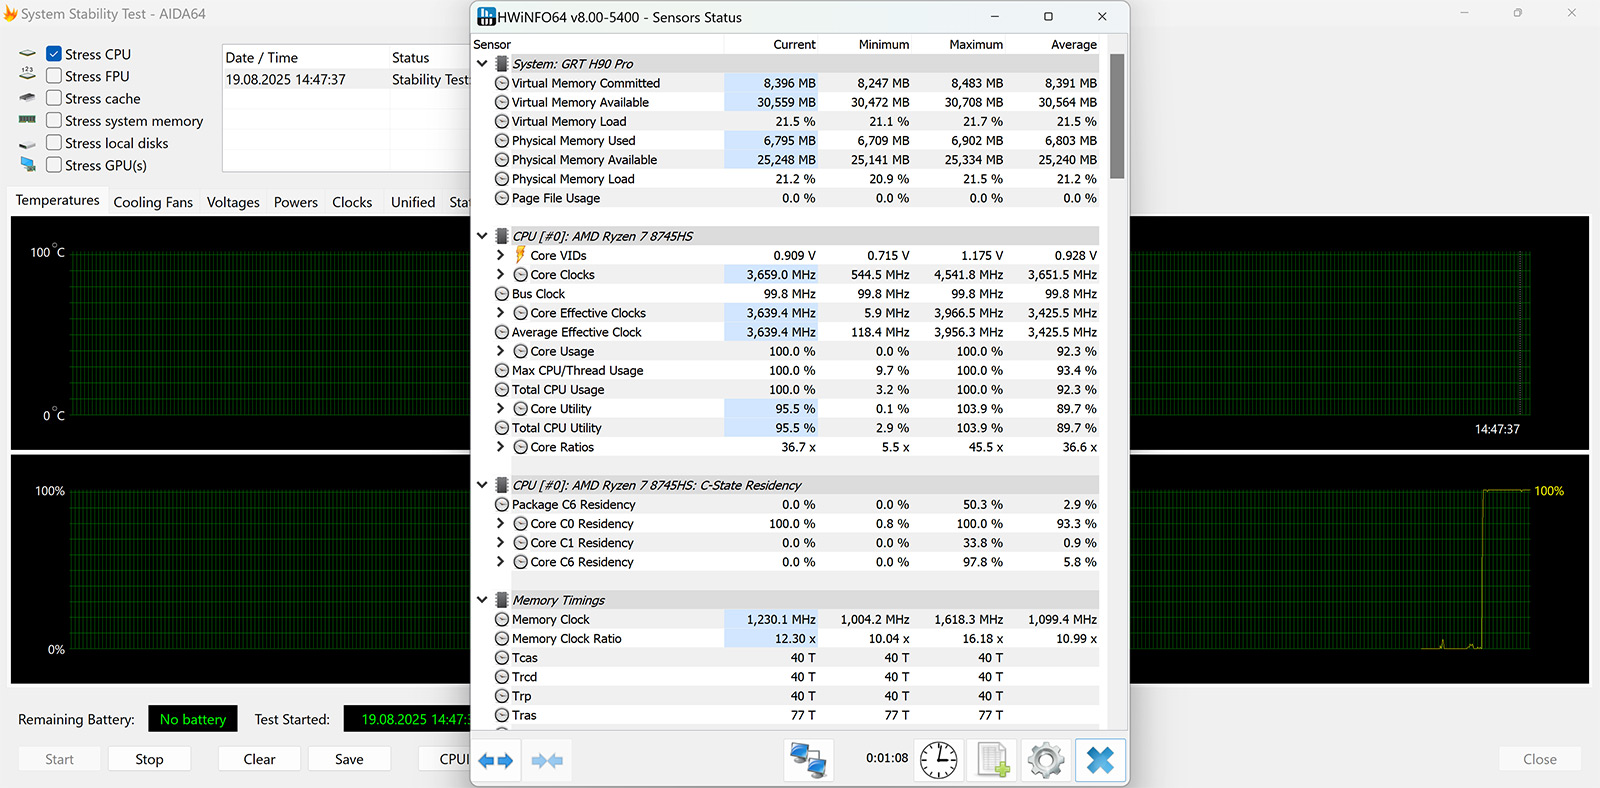
Task: Click the sensor icon beside Bus Clock
Action: click(x=502, y=294)
